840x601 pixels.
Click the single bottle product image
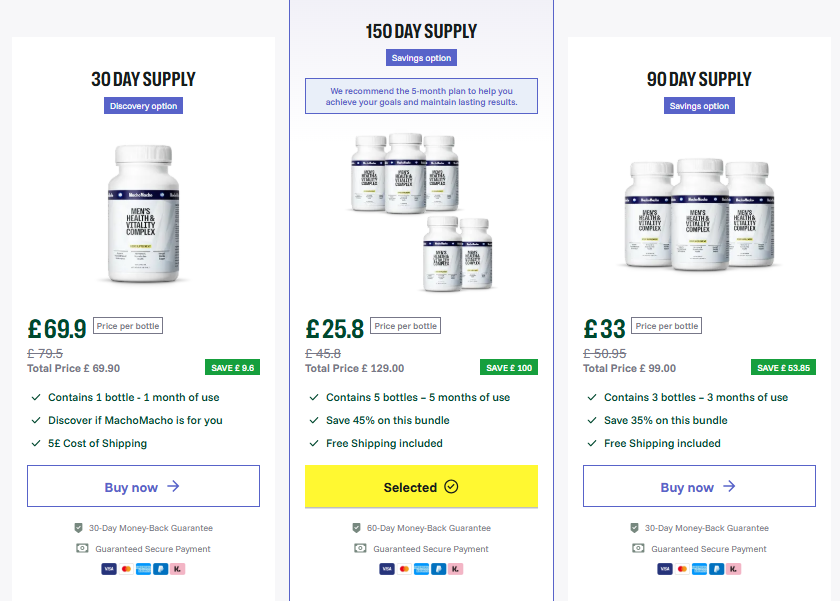(143, 213)
